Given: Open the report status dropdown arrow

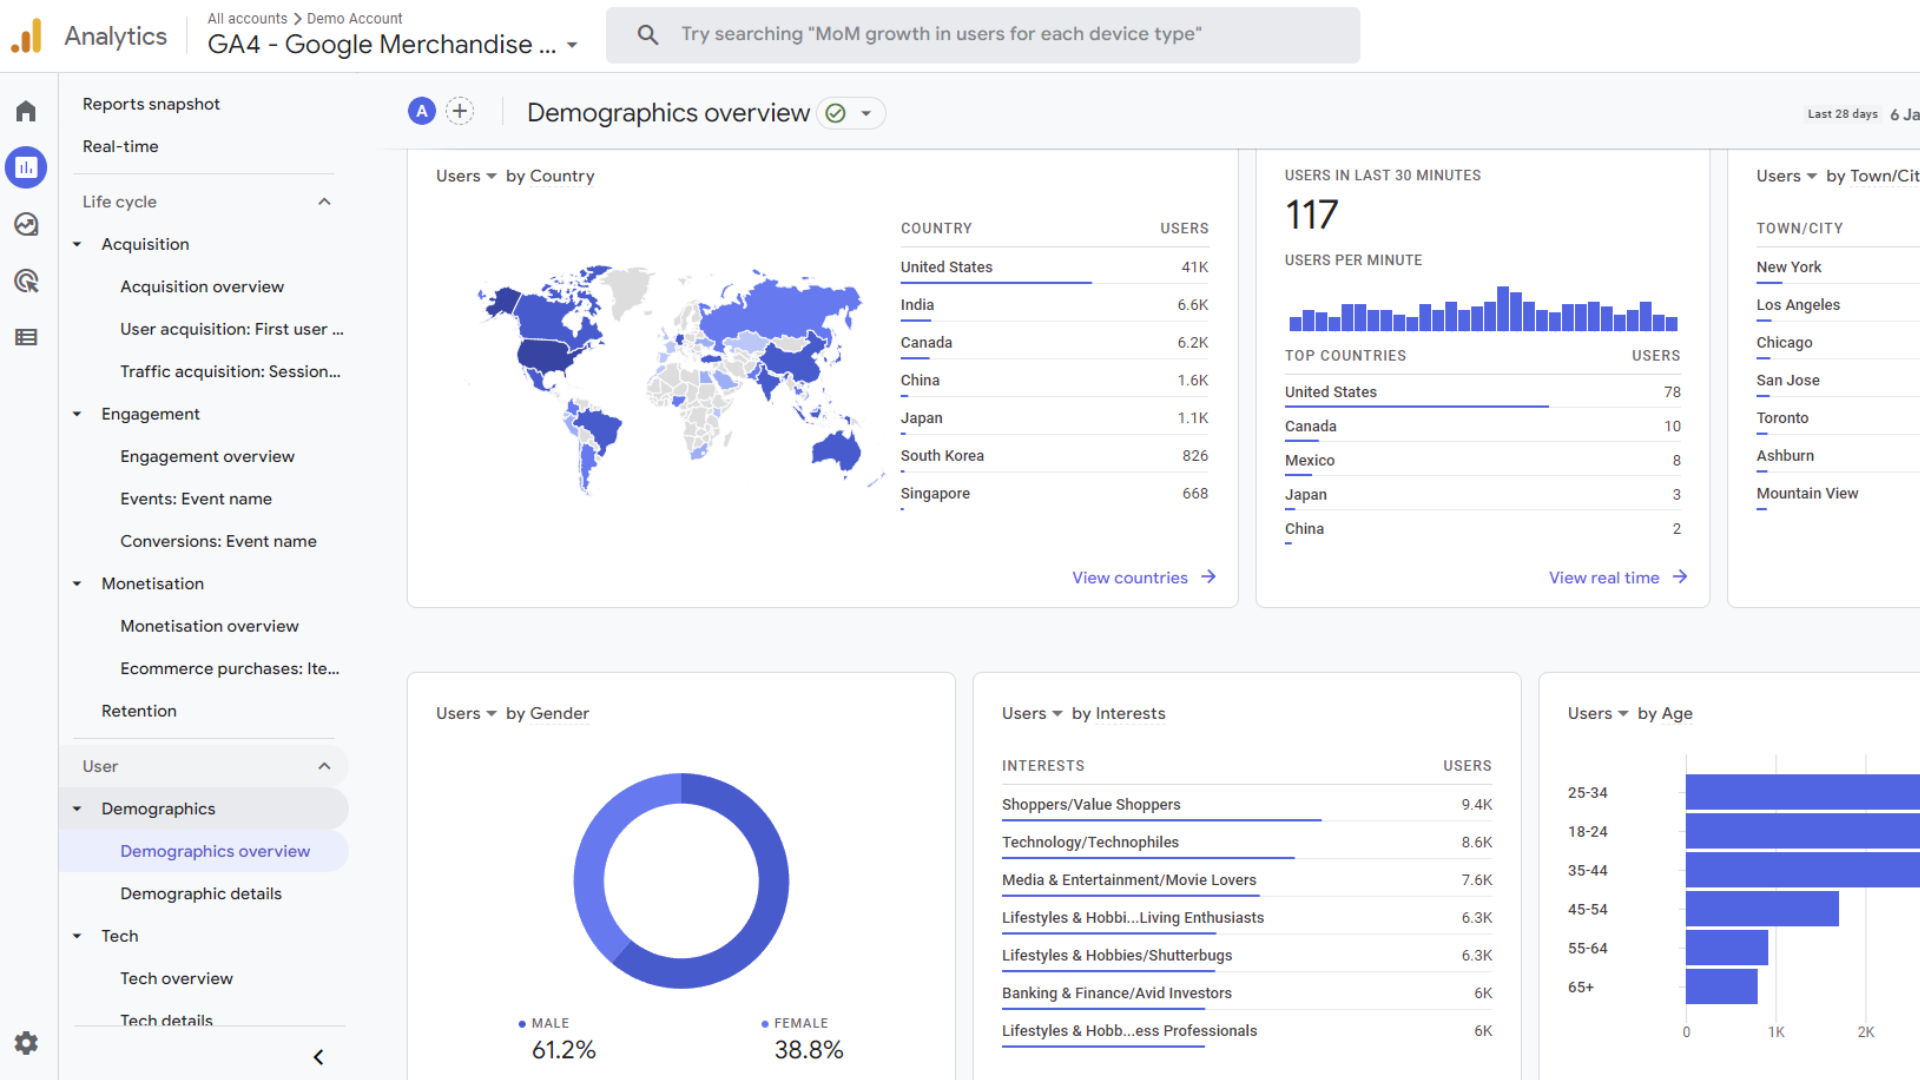Looking at the screenshot, I should click(x=866, y=113).
